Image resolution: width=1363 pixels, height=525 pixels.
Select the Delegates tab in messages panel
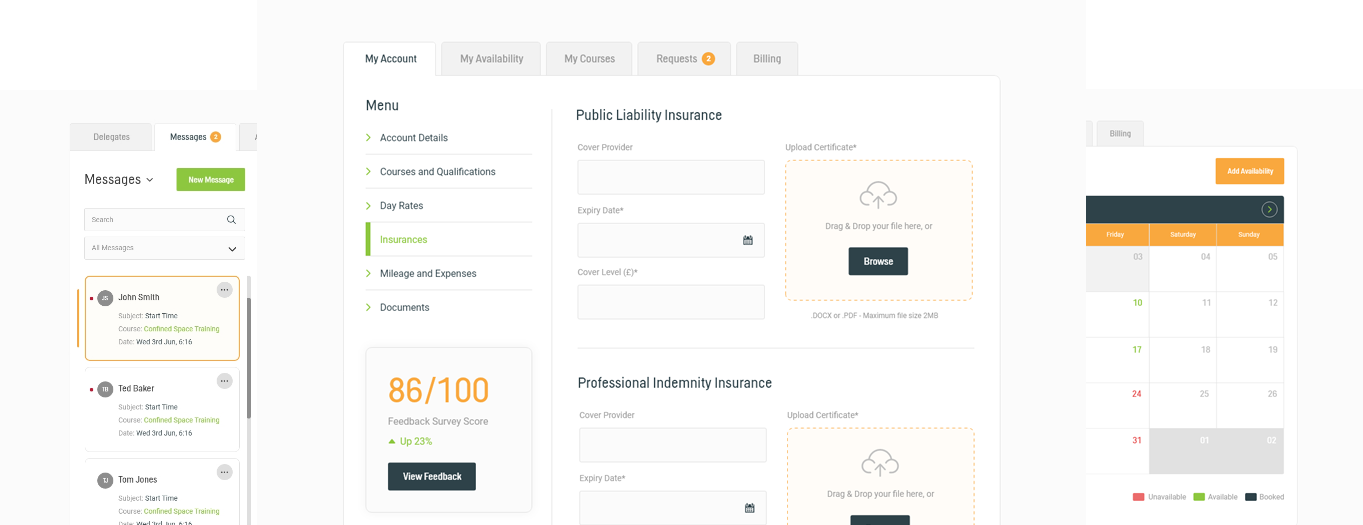click(112, 137)
